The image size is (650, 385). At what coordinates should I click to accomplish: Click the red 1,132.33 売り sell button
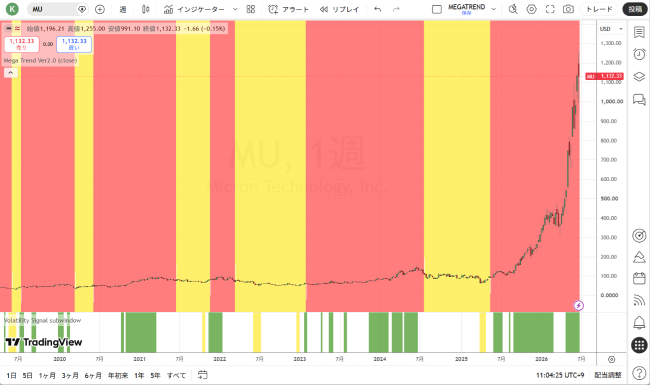[x=22, y=44]
